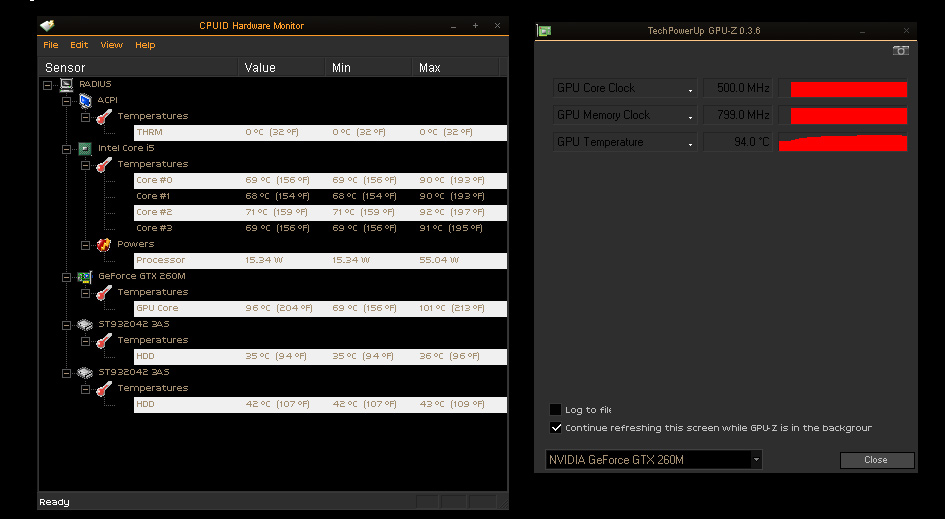Click the 55.04 W max processor value
Viewport: 945px width, 519px height.
pos(439,260)
